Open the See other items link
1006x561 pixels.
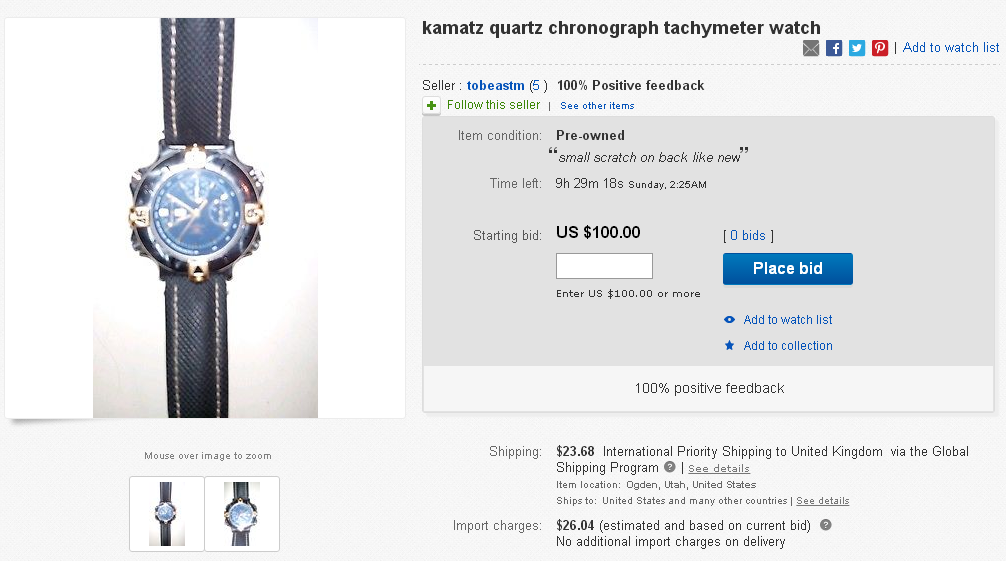597,106
